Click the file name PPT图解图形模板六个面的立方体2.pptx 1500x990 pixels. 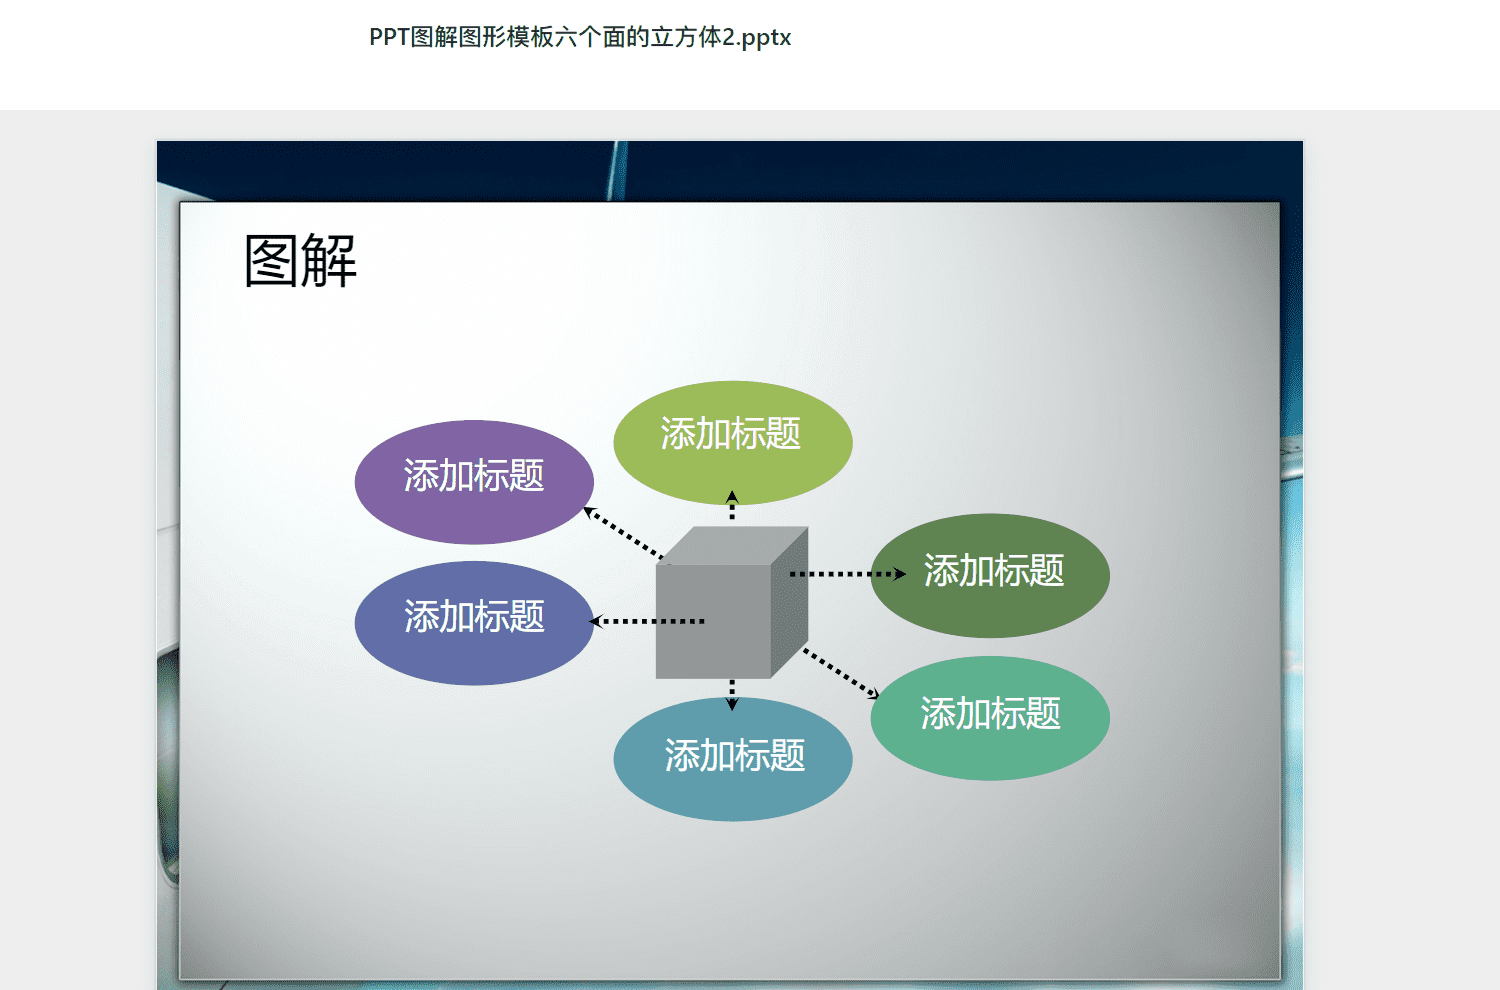(580, 38)
